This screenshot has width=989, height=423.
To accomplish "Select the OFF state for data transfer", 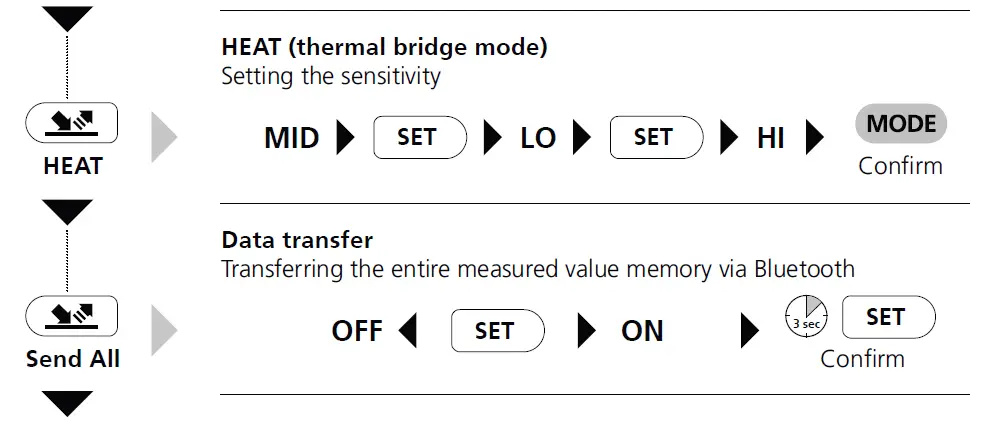I will click(357, 331).
